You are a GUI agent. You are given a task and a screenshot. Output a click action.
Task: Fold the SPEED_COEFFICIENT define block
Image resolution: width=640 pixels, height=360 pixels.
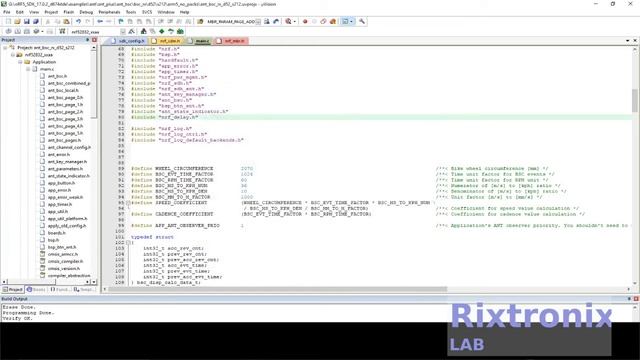pyautogui.click(x=128, y=203)
